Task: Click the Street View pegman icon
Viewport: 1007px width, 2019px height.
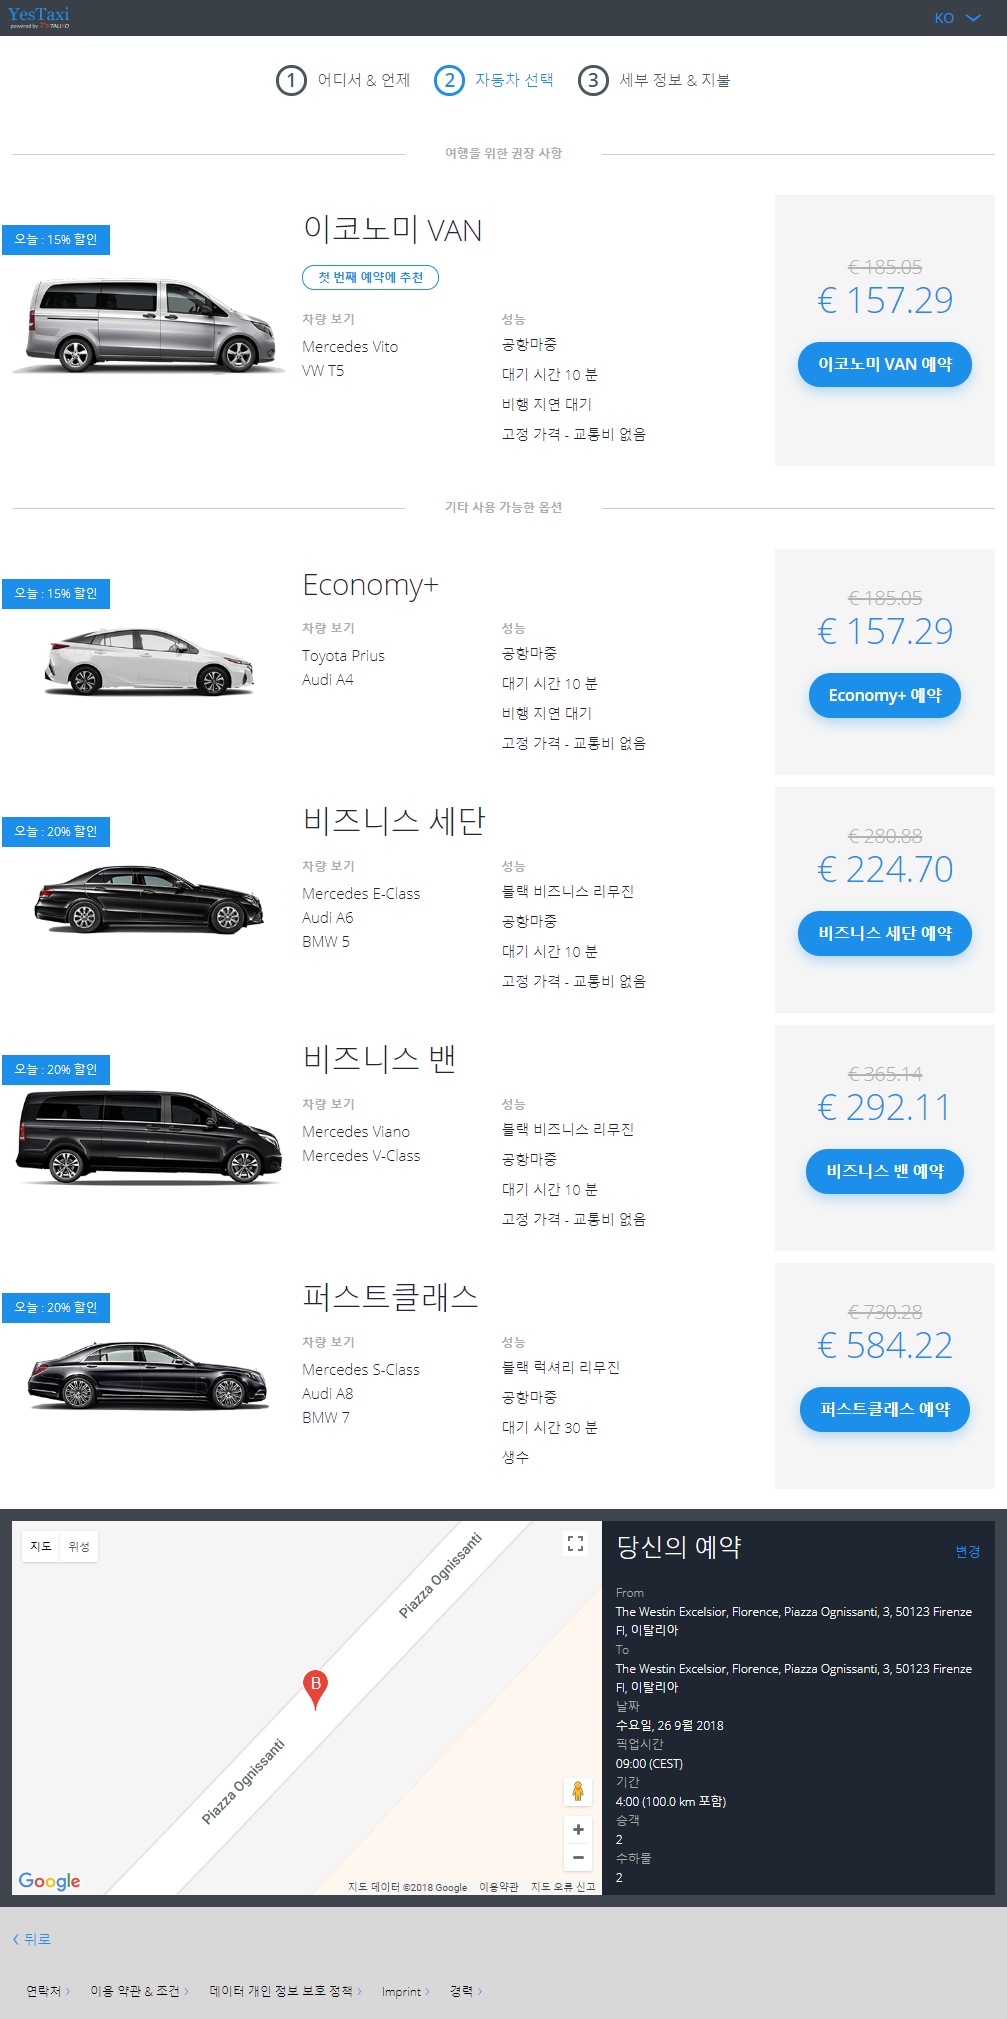Action: click(x=578, y=1791)
